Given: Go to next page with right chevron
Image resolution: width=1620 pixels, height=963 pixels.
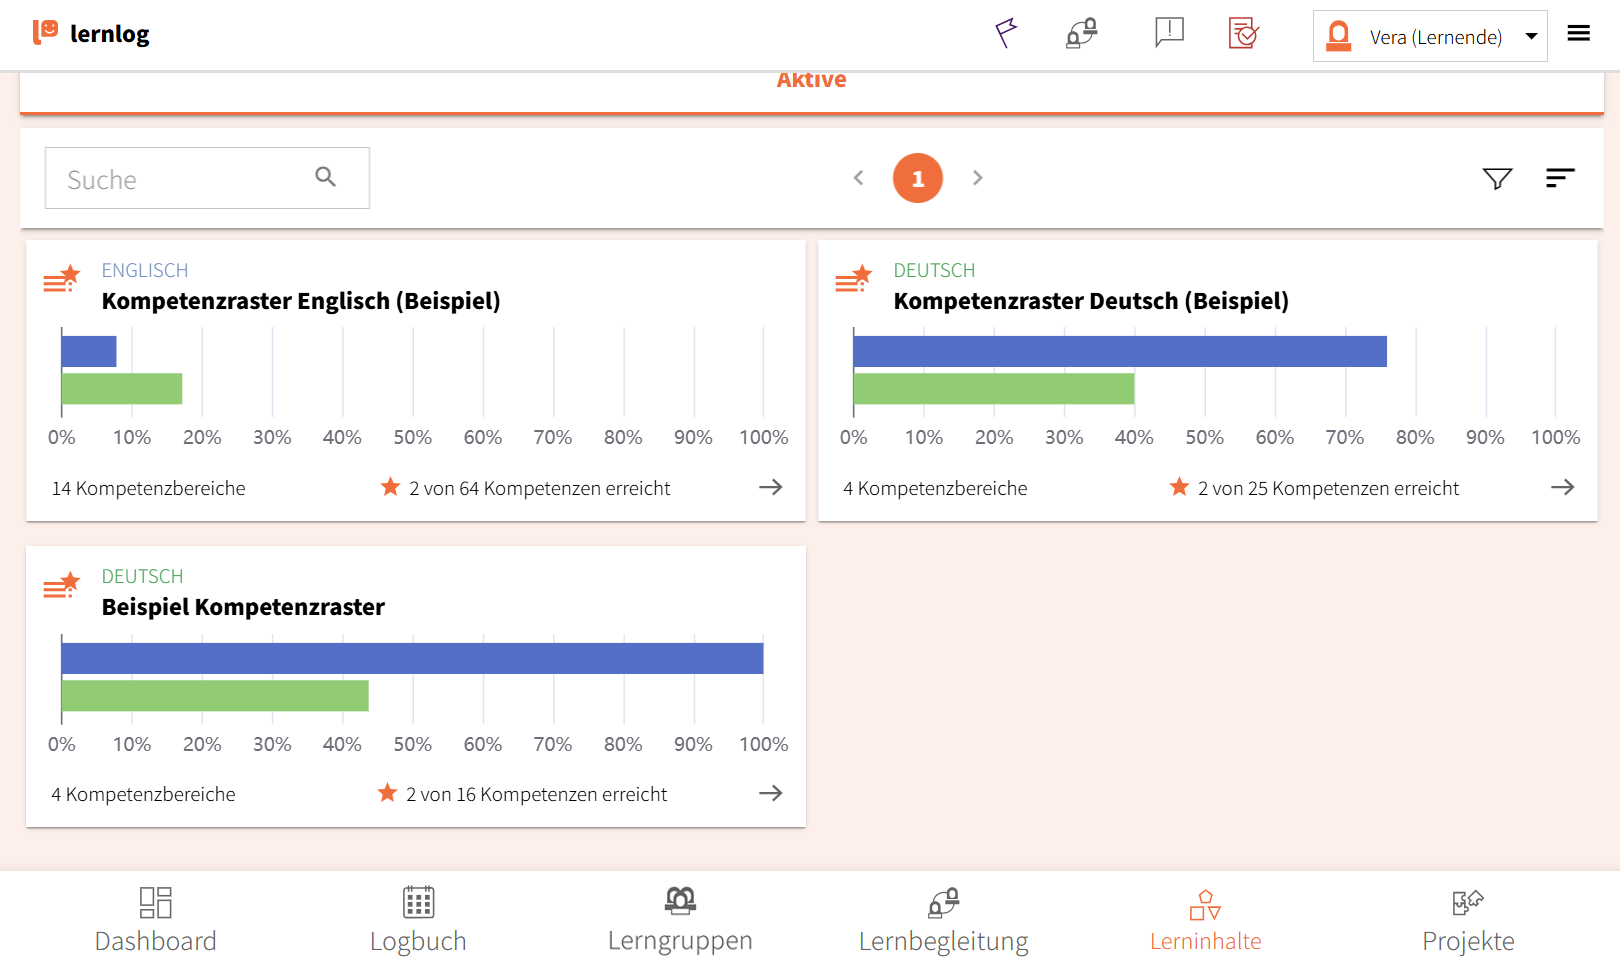Looking at the screenshot, I should 978,178.
